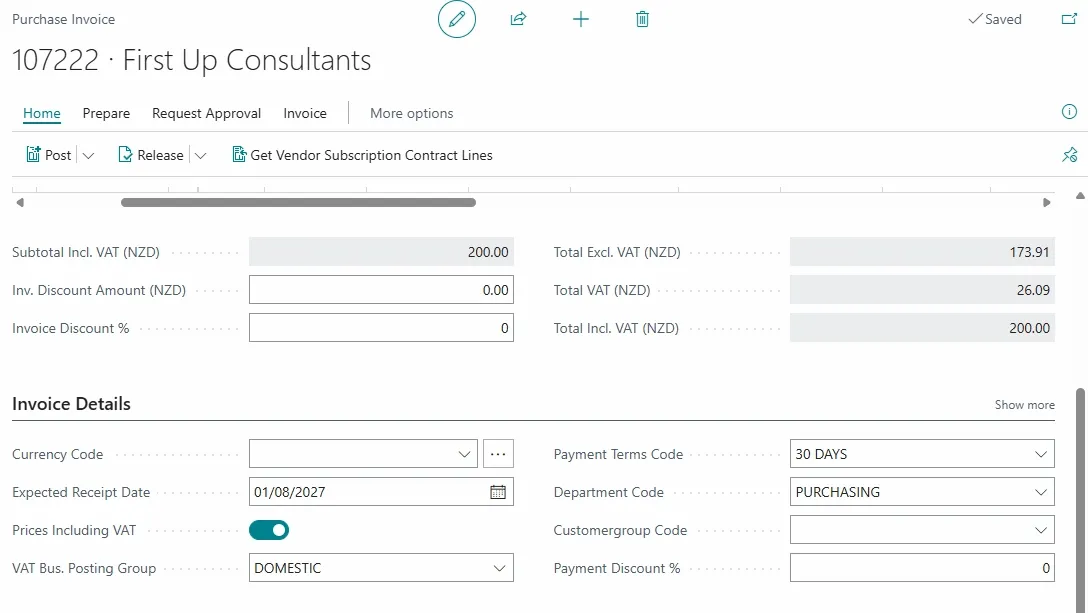This screenshot has width=1088, height=613.
Task: Click the vertical scroll up arrow
Action: tap(1080, 196)
